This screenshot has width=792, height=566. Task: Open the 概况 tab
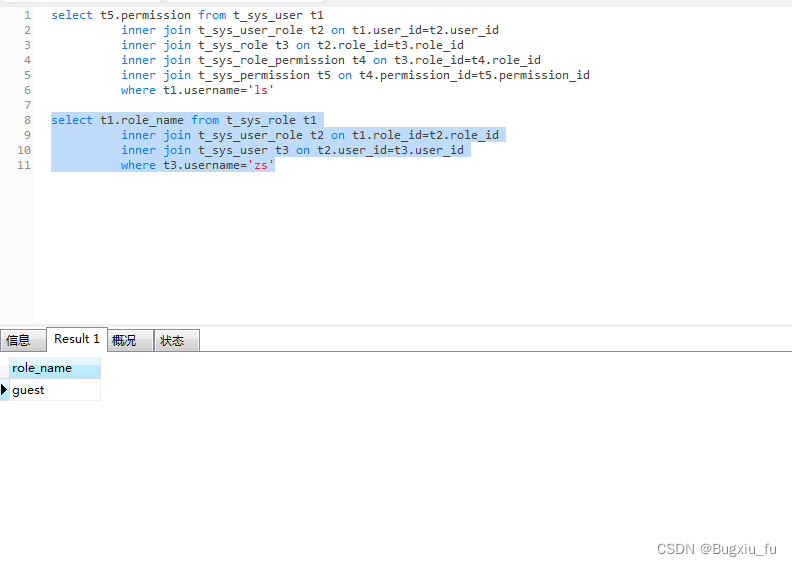[x=130, y=340]
